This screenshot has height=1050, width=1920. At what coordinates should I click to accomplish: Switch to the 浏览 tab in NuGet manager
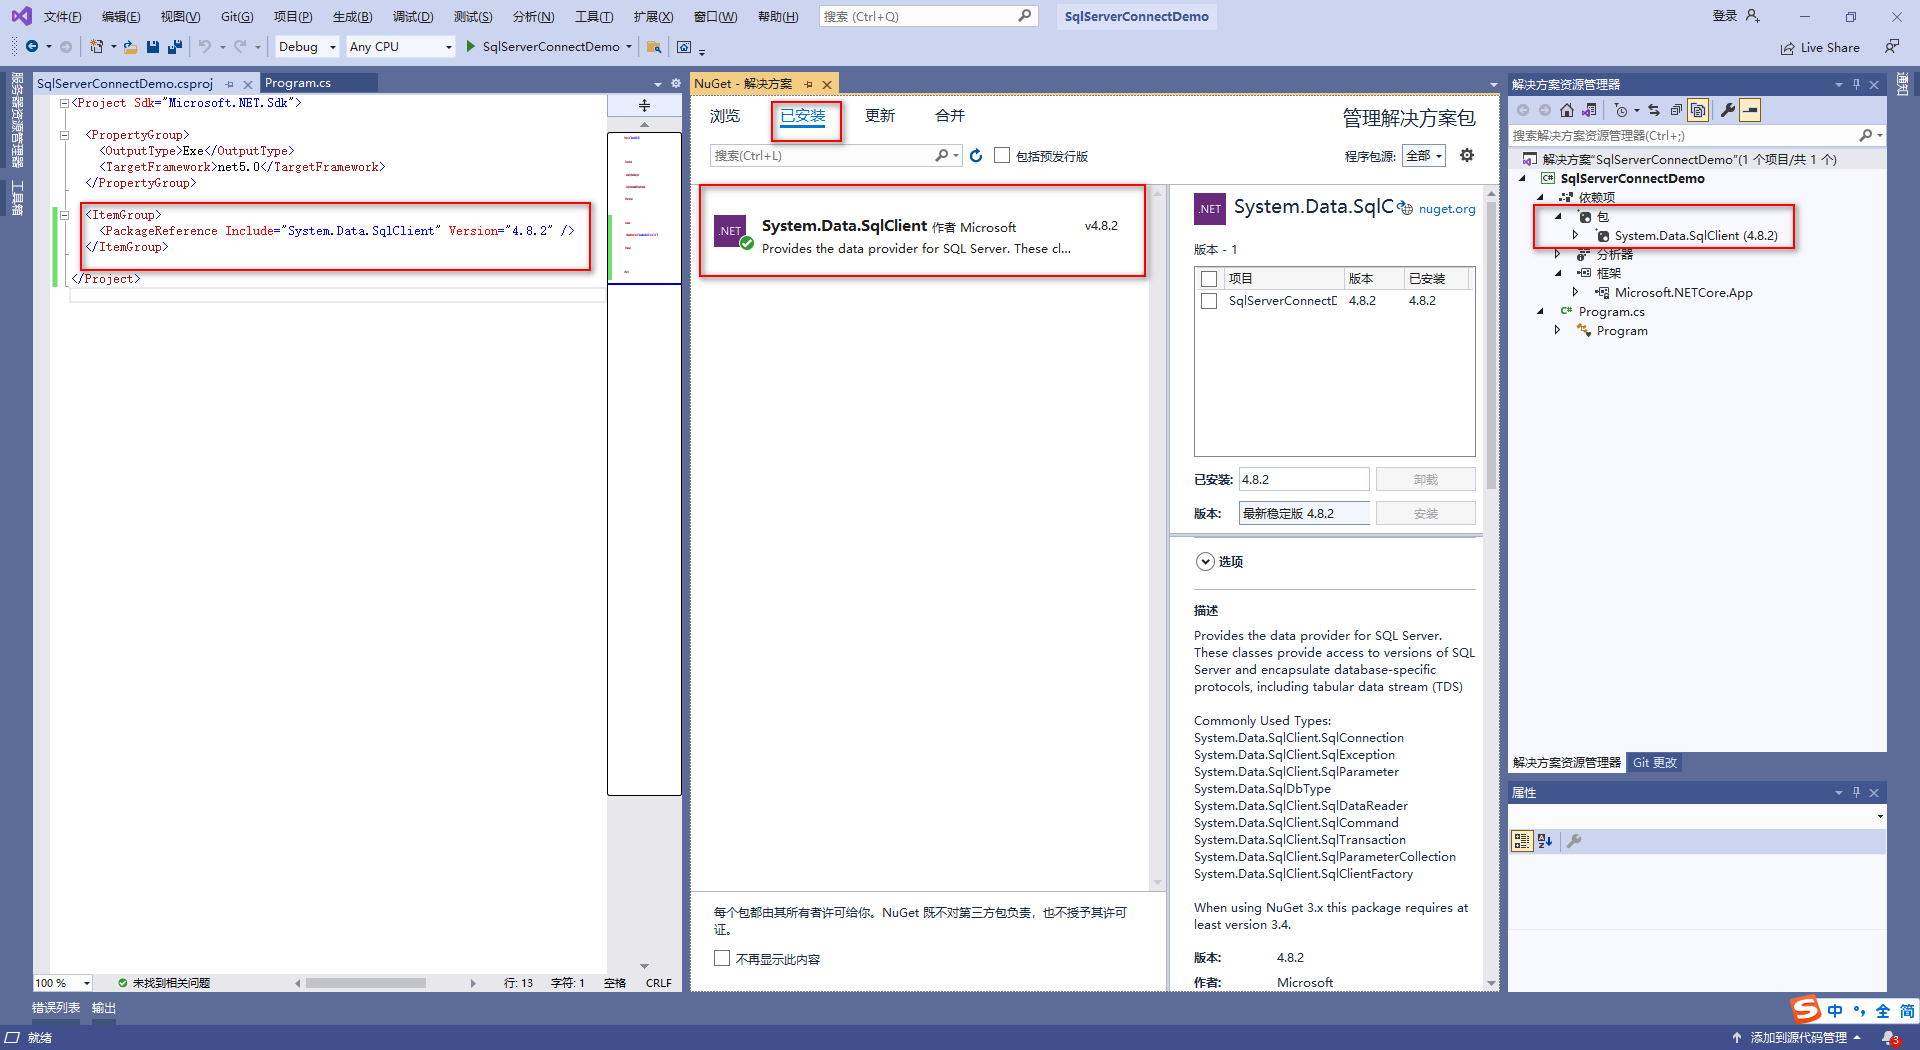point(724,116)
